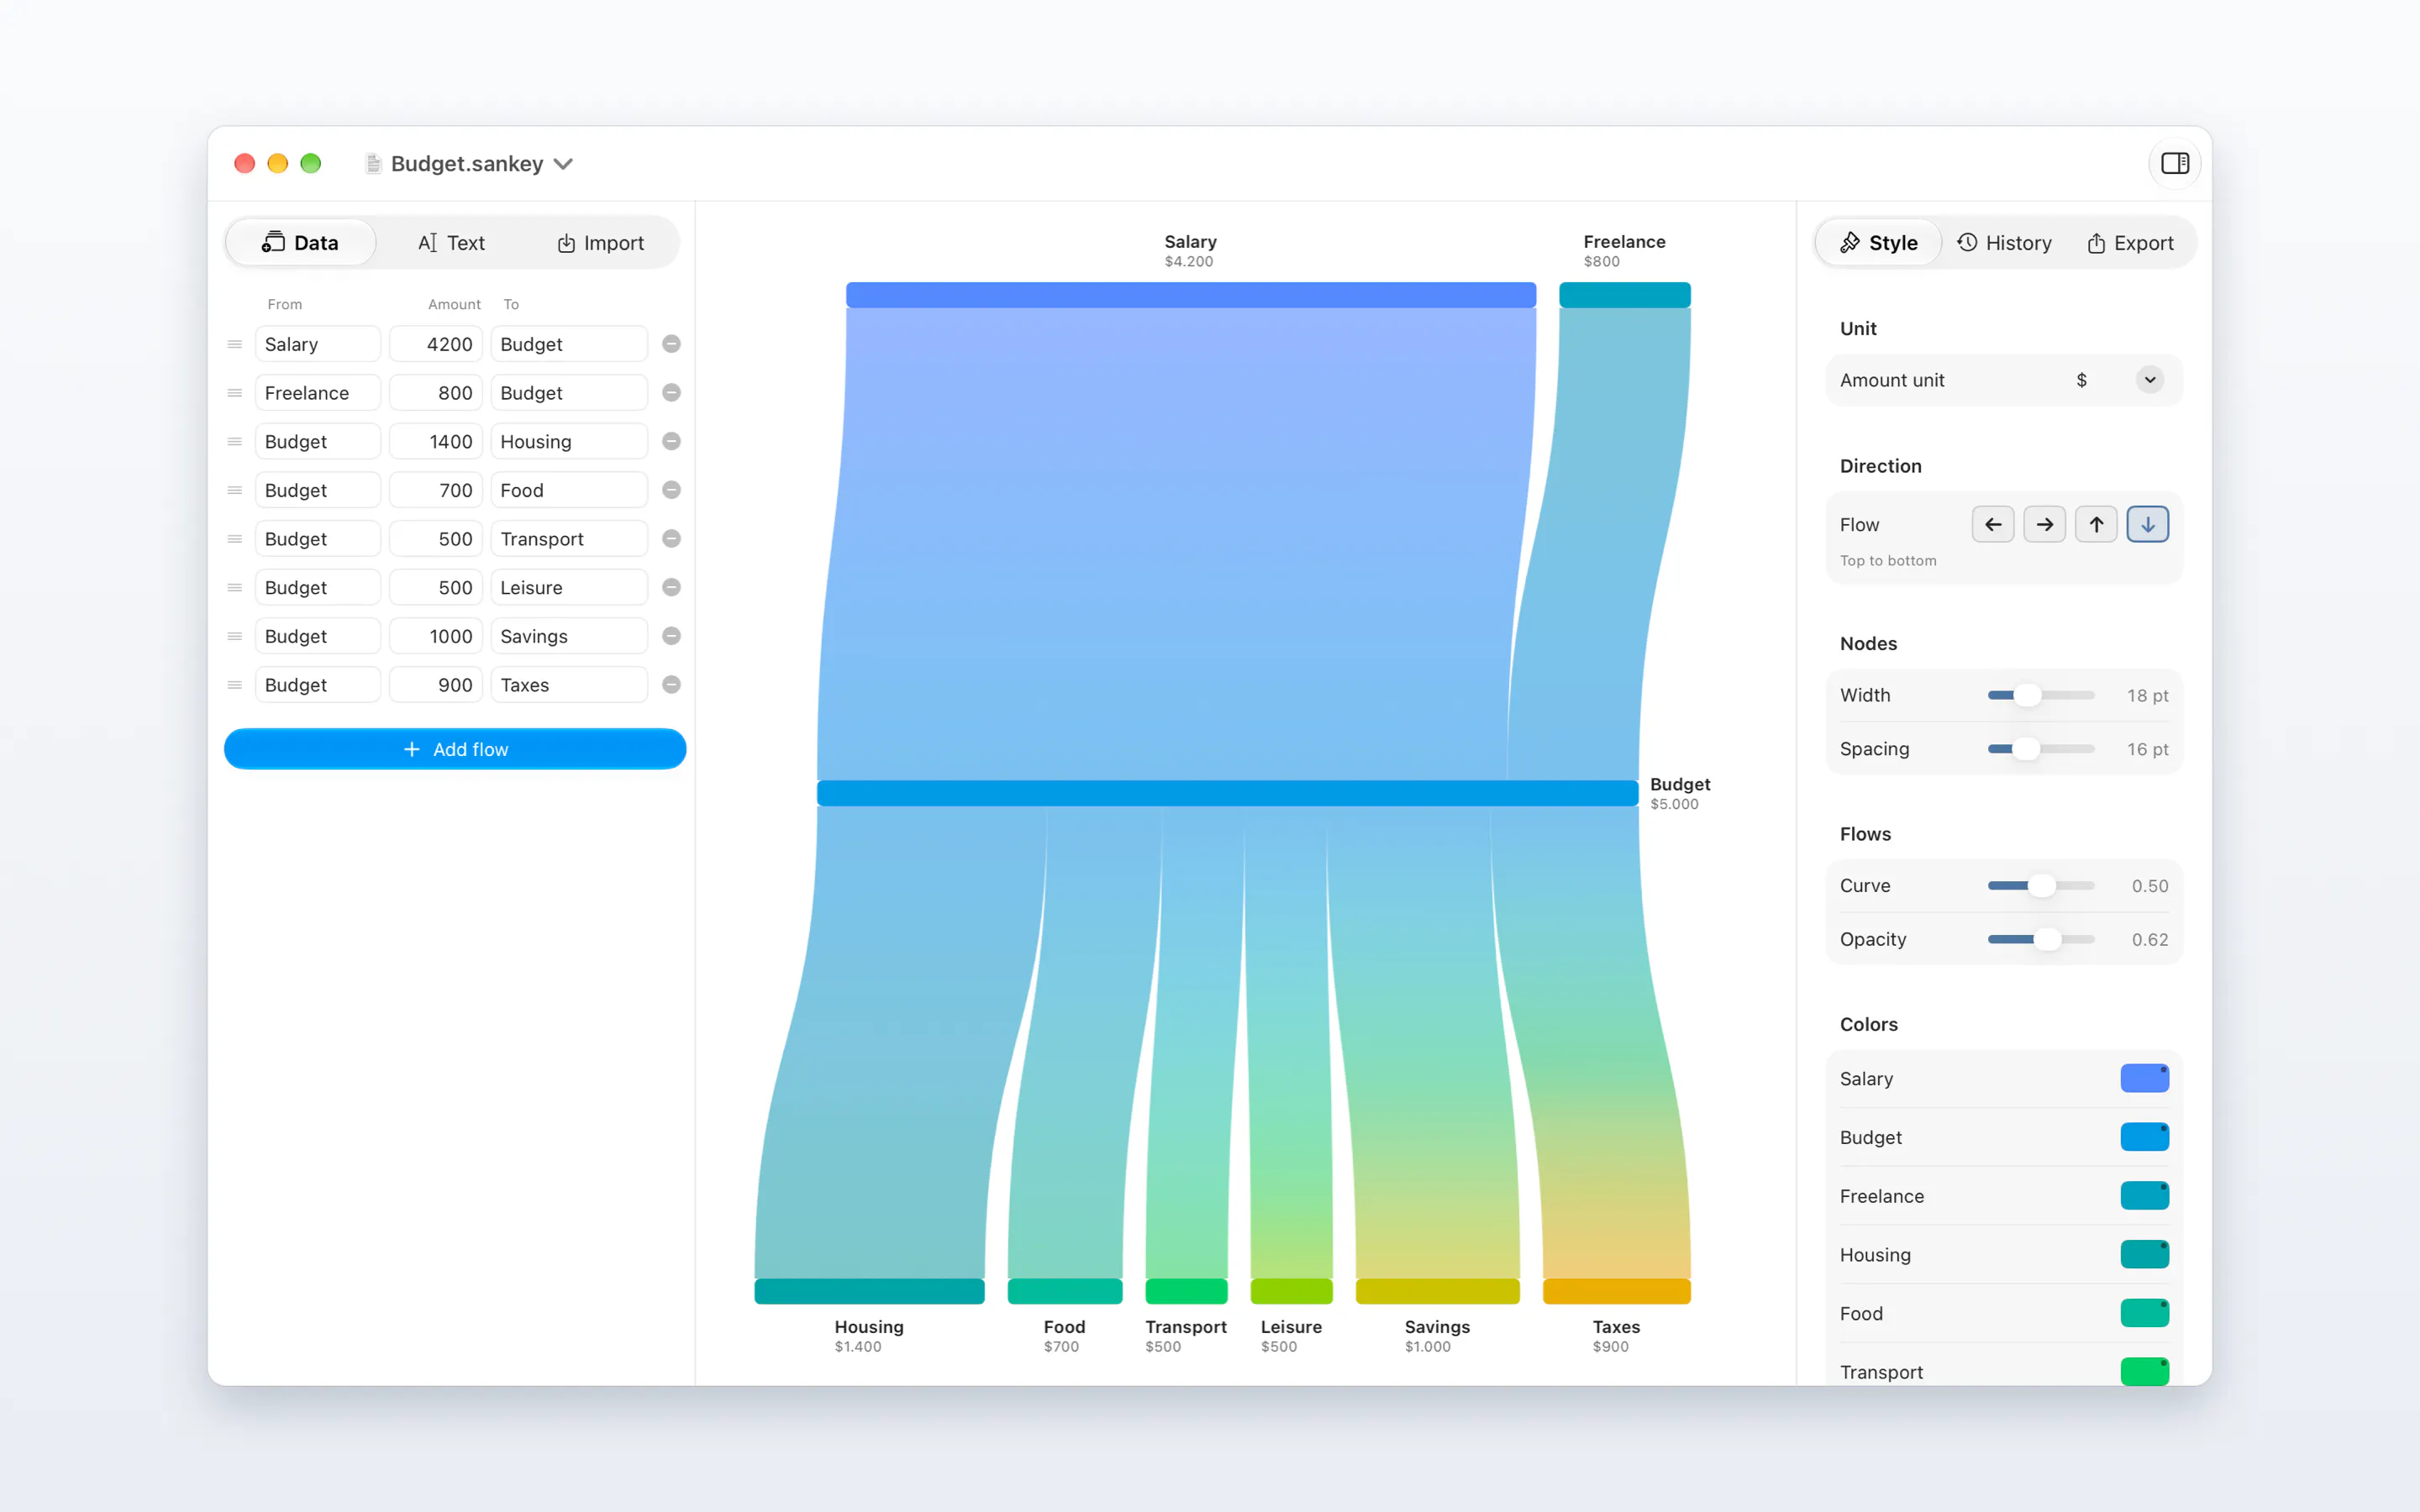Remove the Budget to Transport flow row
2420x1512 pixels.
click(672, 539)
